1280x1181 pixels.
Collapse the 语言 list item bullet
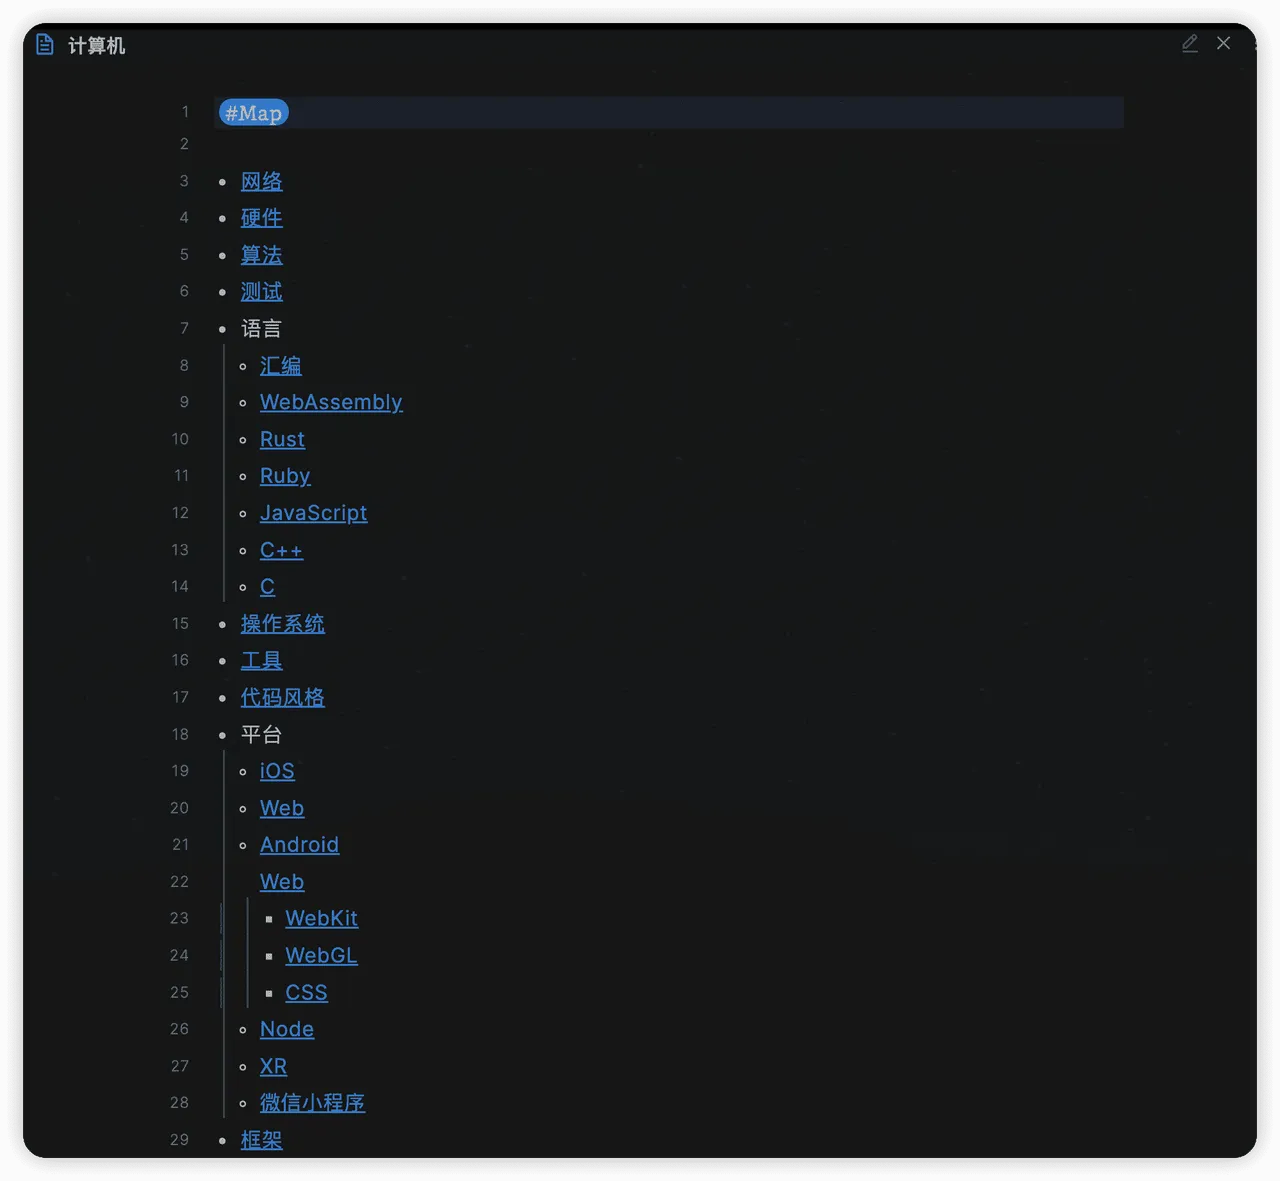click(222, 329)
